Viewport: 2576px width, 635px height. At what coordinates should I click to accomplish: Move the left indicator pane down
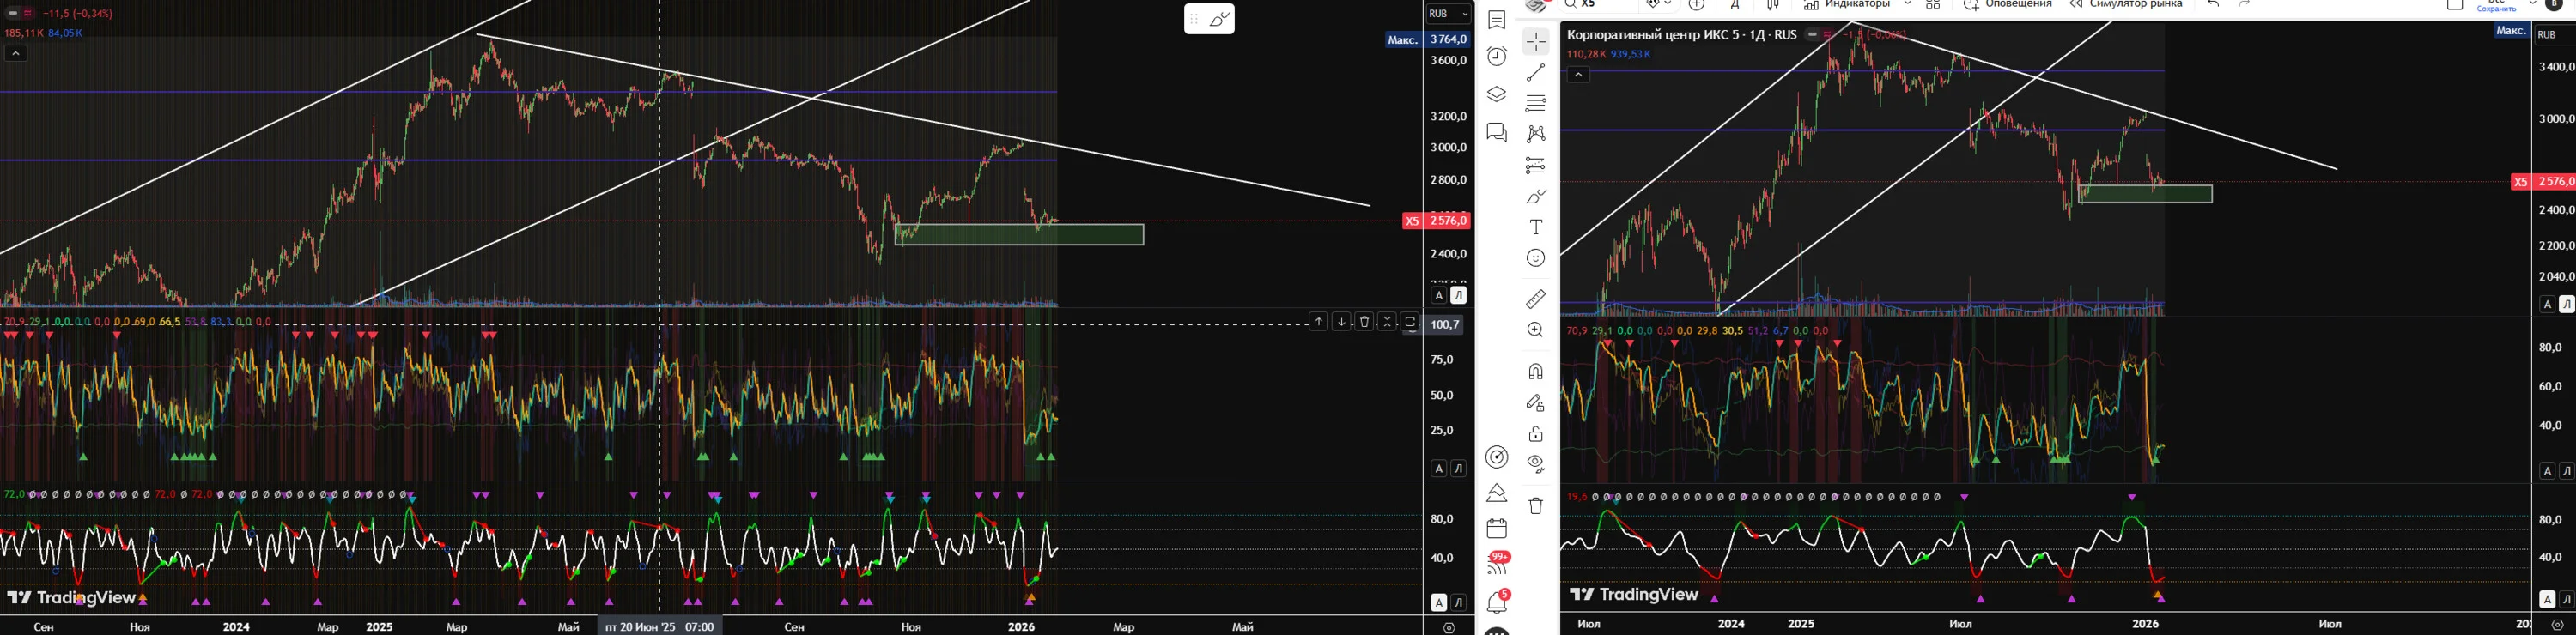(1341, 322)
